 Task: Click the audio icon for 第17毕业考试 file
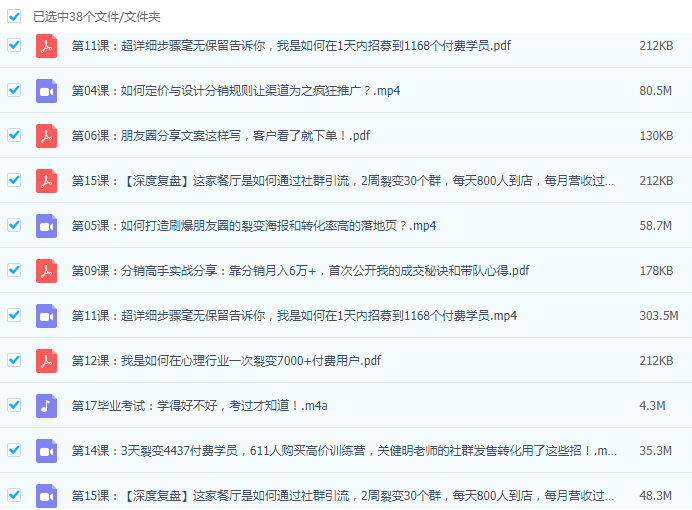(46, 406)
